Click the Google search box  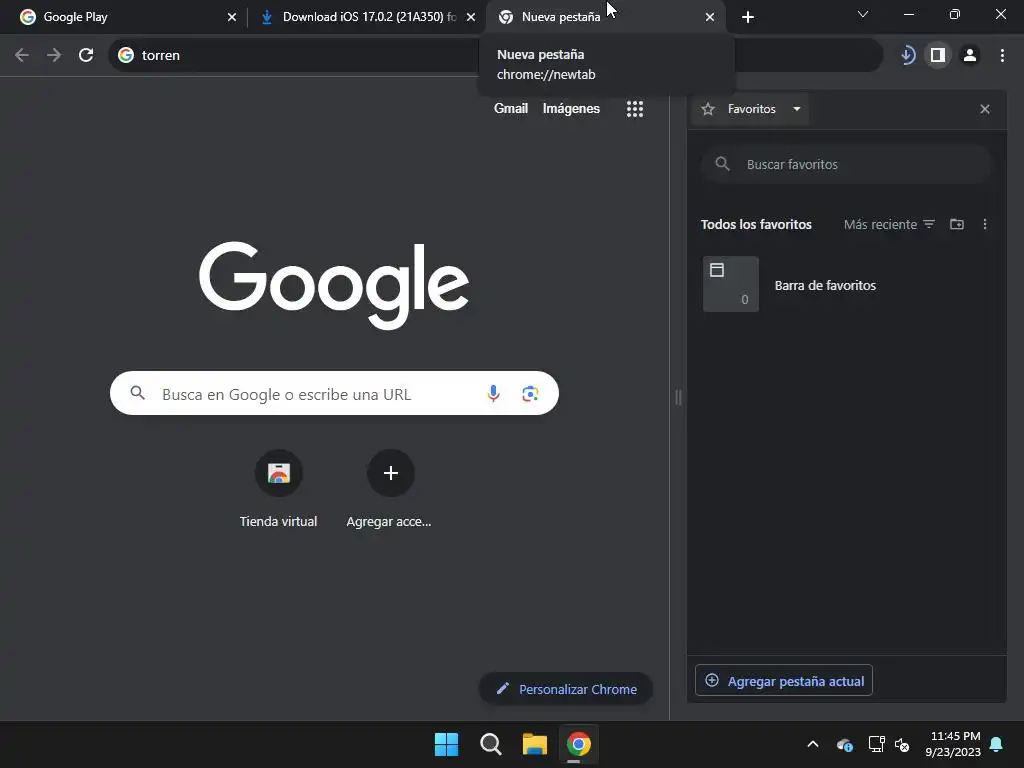334,393
